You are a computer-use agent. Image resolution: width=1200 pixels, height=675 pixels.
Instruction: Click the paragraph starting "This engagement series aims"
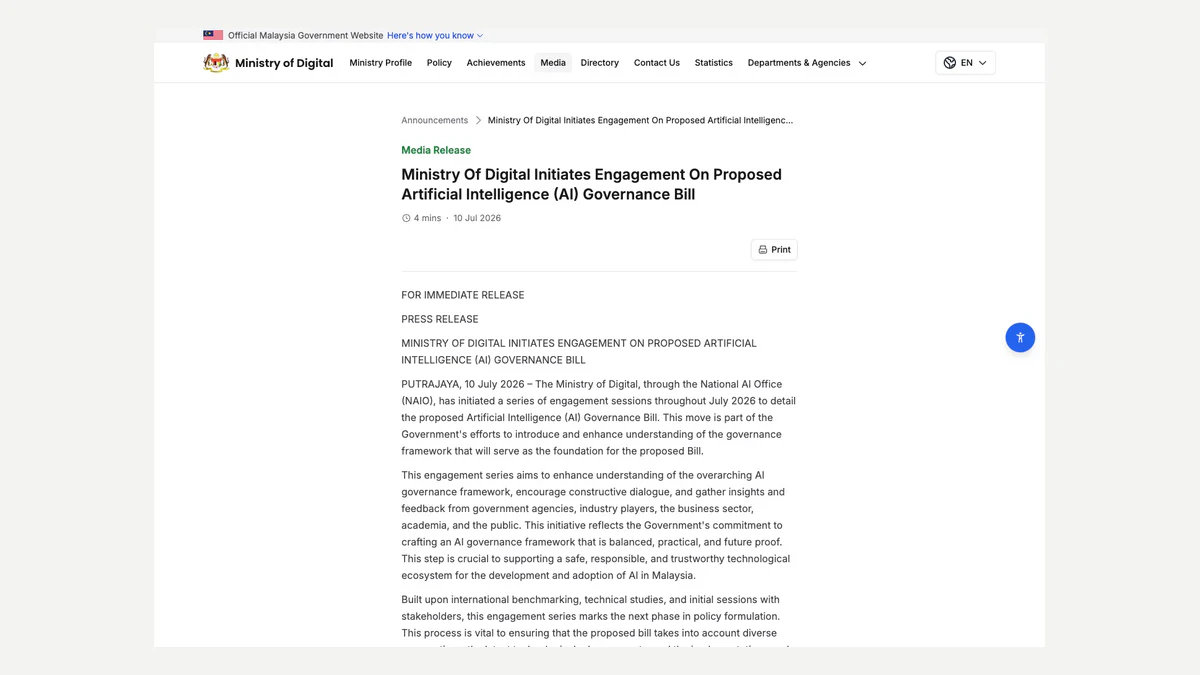click(597, 525)
